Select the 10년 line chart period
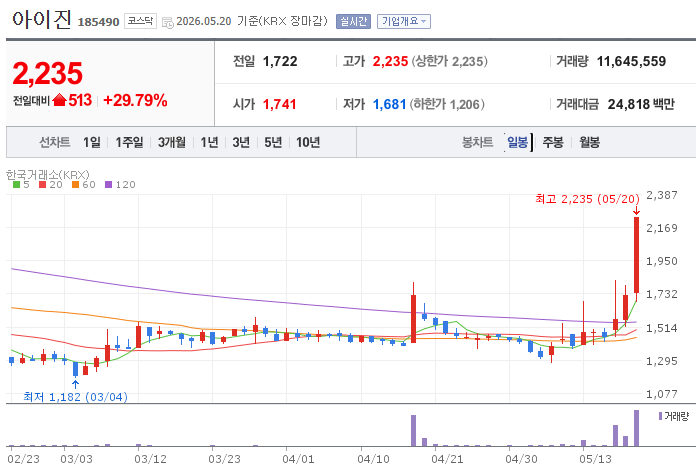696x470 pixels. (308, 142)
